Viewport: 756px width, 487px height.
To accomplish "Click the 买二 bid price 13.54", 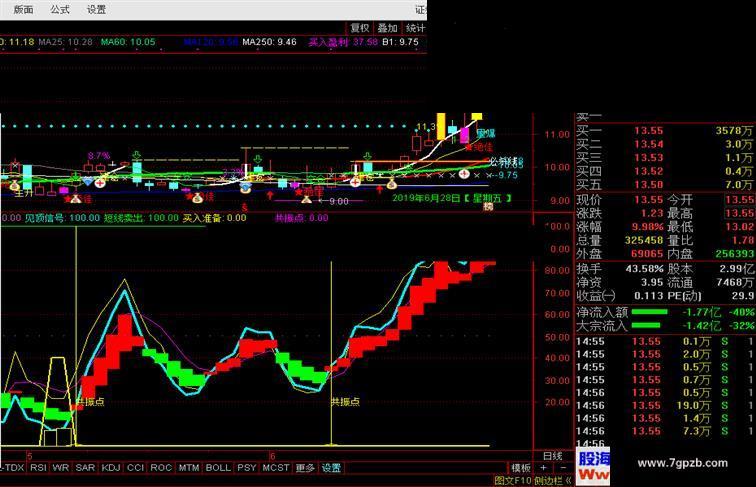I will (x=648, y=144).
